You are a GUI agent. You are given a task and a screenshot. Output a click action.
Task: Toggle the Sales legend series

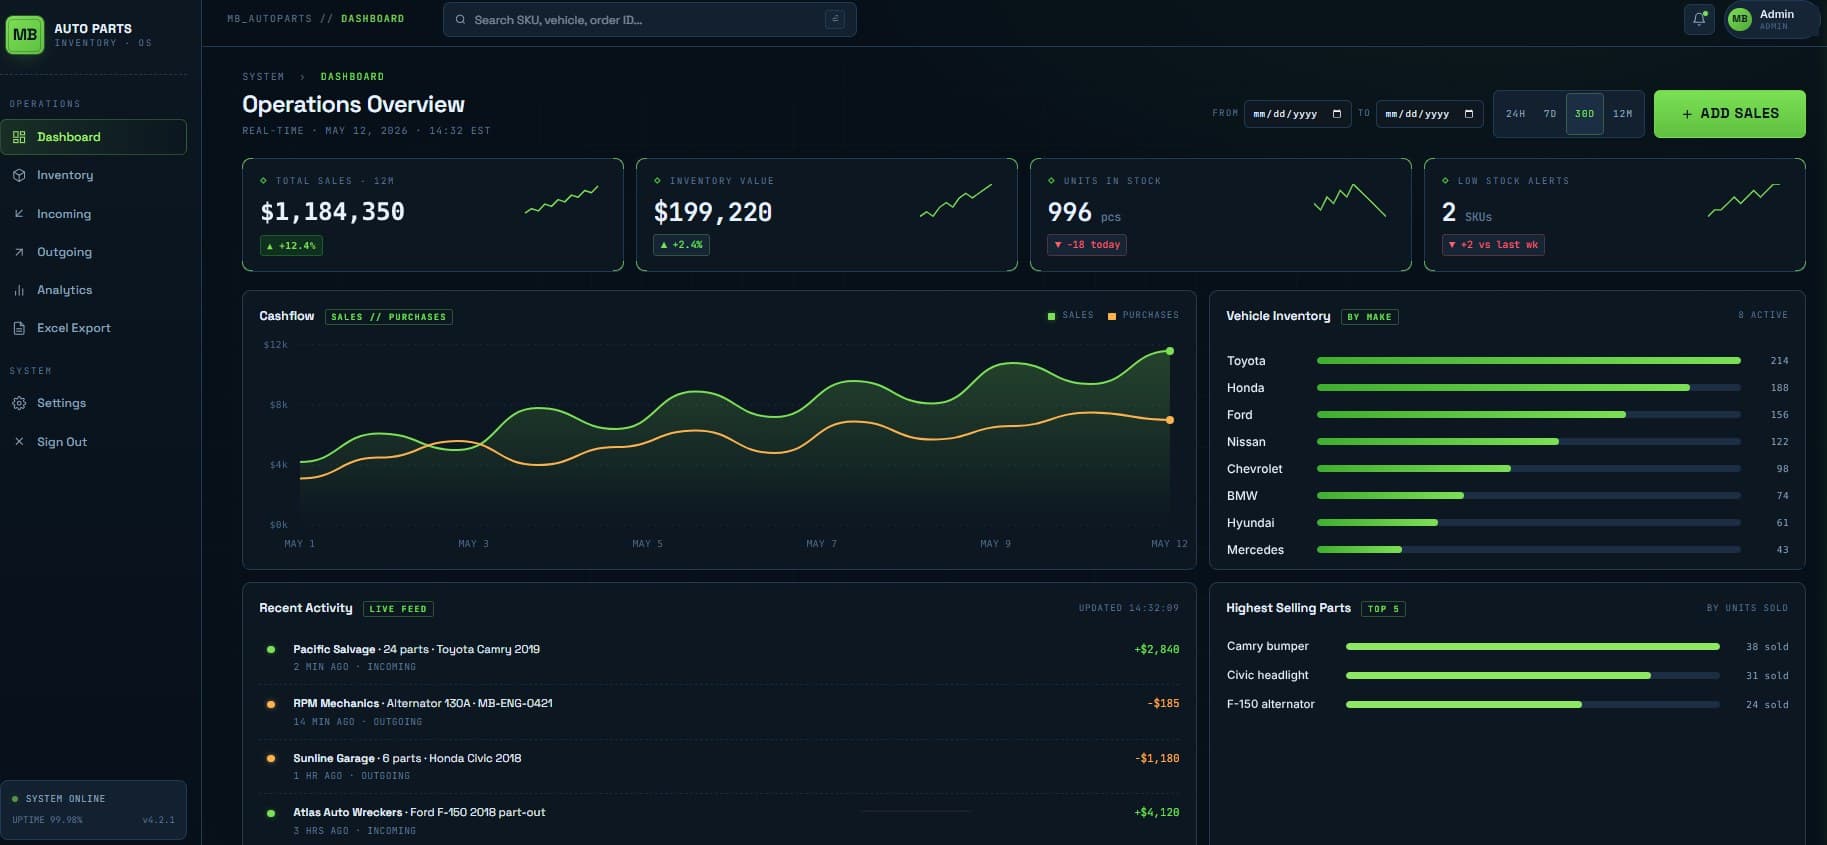click(x=1070, y=316)
